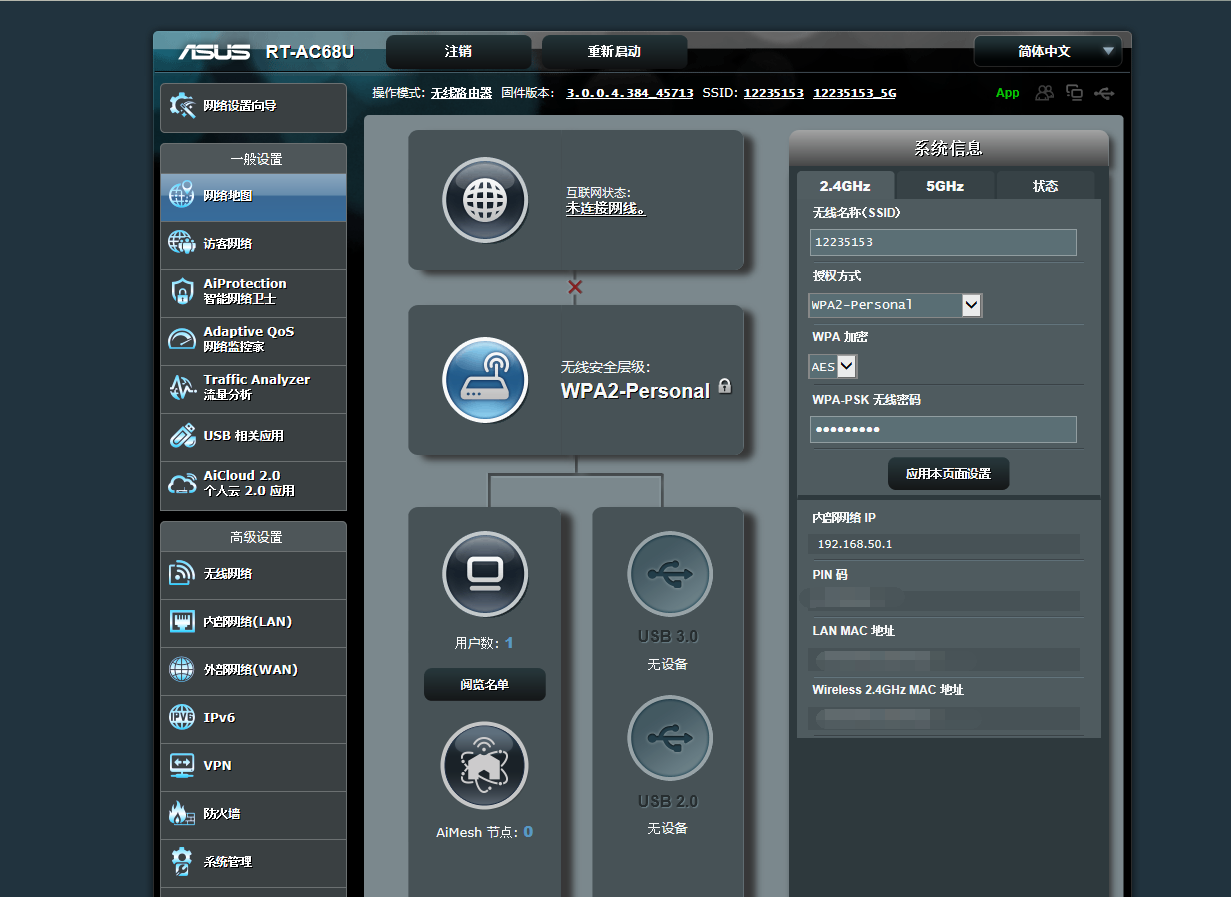Click the 192.168.50.1 LAN IP value
The width and height of the screenshot is (1231, 897).
855,544
